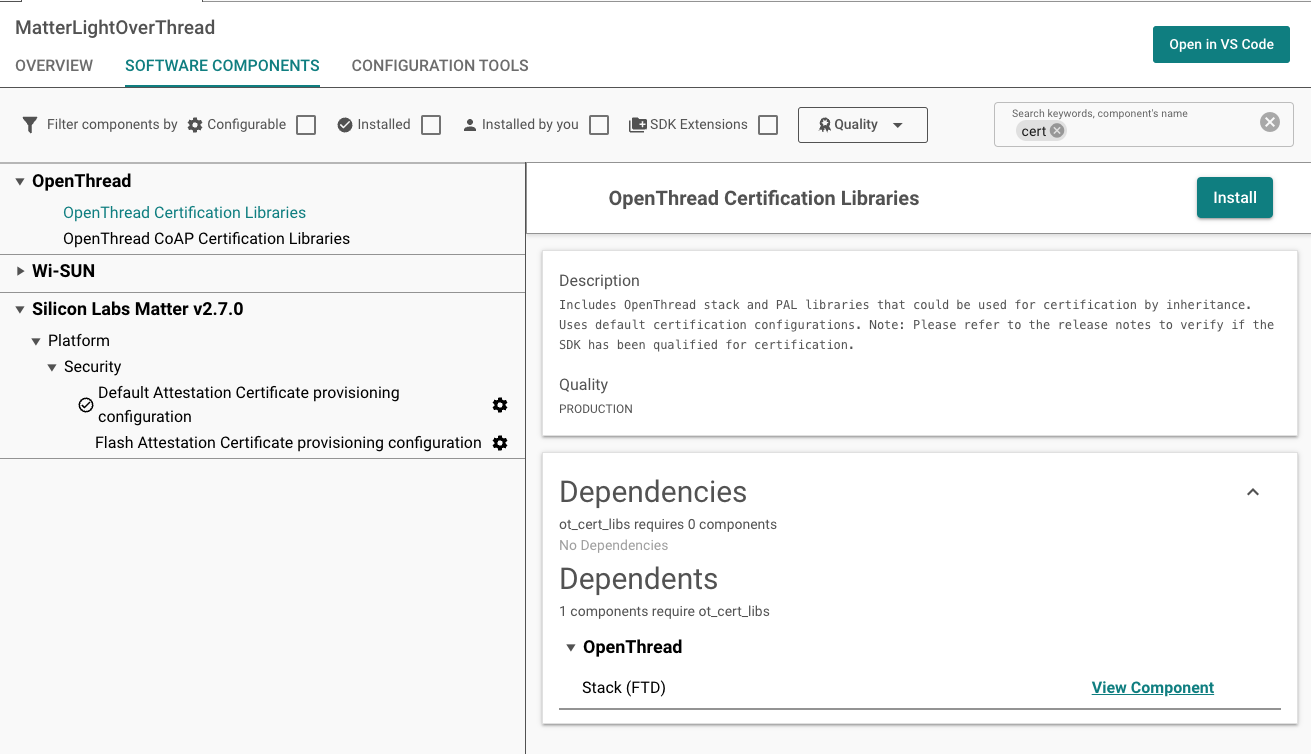The height and width of the screenshot is (754, 1311).
Task: Click the person icon beside Installed by you
Action: click(x=469, y=124)
